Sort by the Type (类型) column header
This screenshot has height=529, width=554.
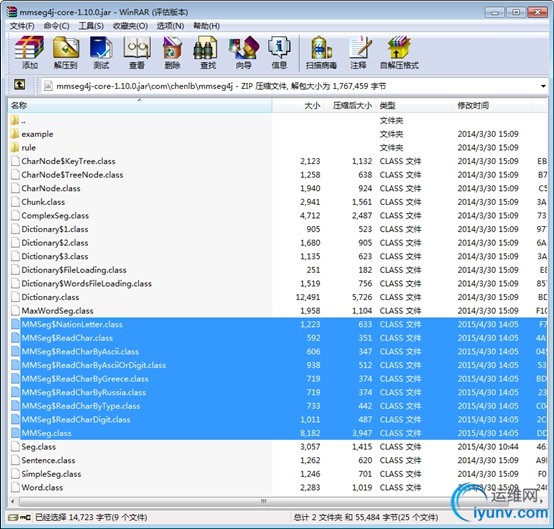(415, 105)
